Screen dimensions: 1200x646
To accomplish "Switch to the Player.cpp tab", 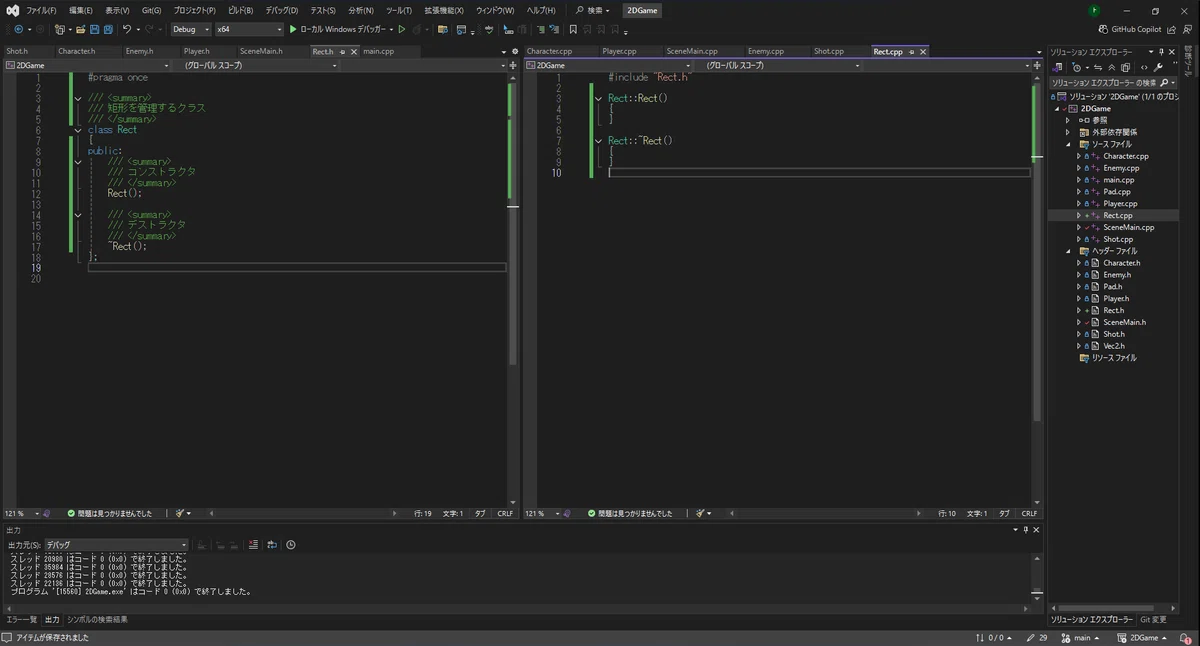I will (x=619, y=51).
